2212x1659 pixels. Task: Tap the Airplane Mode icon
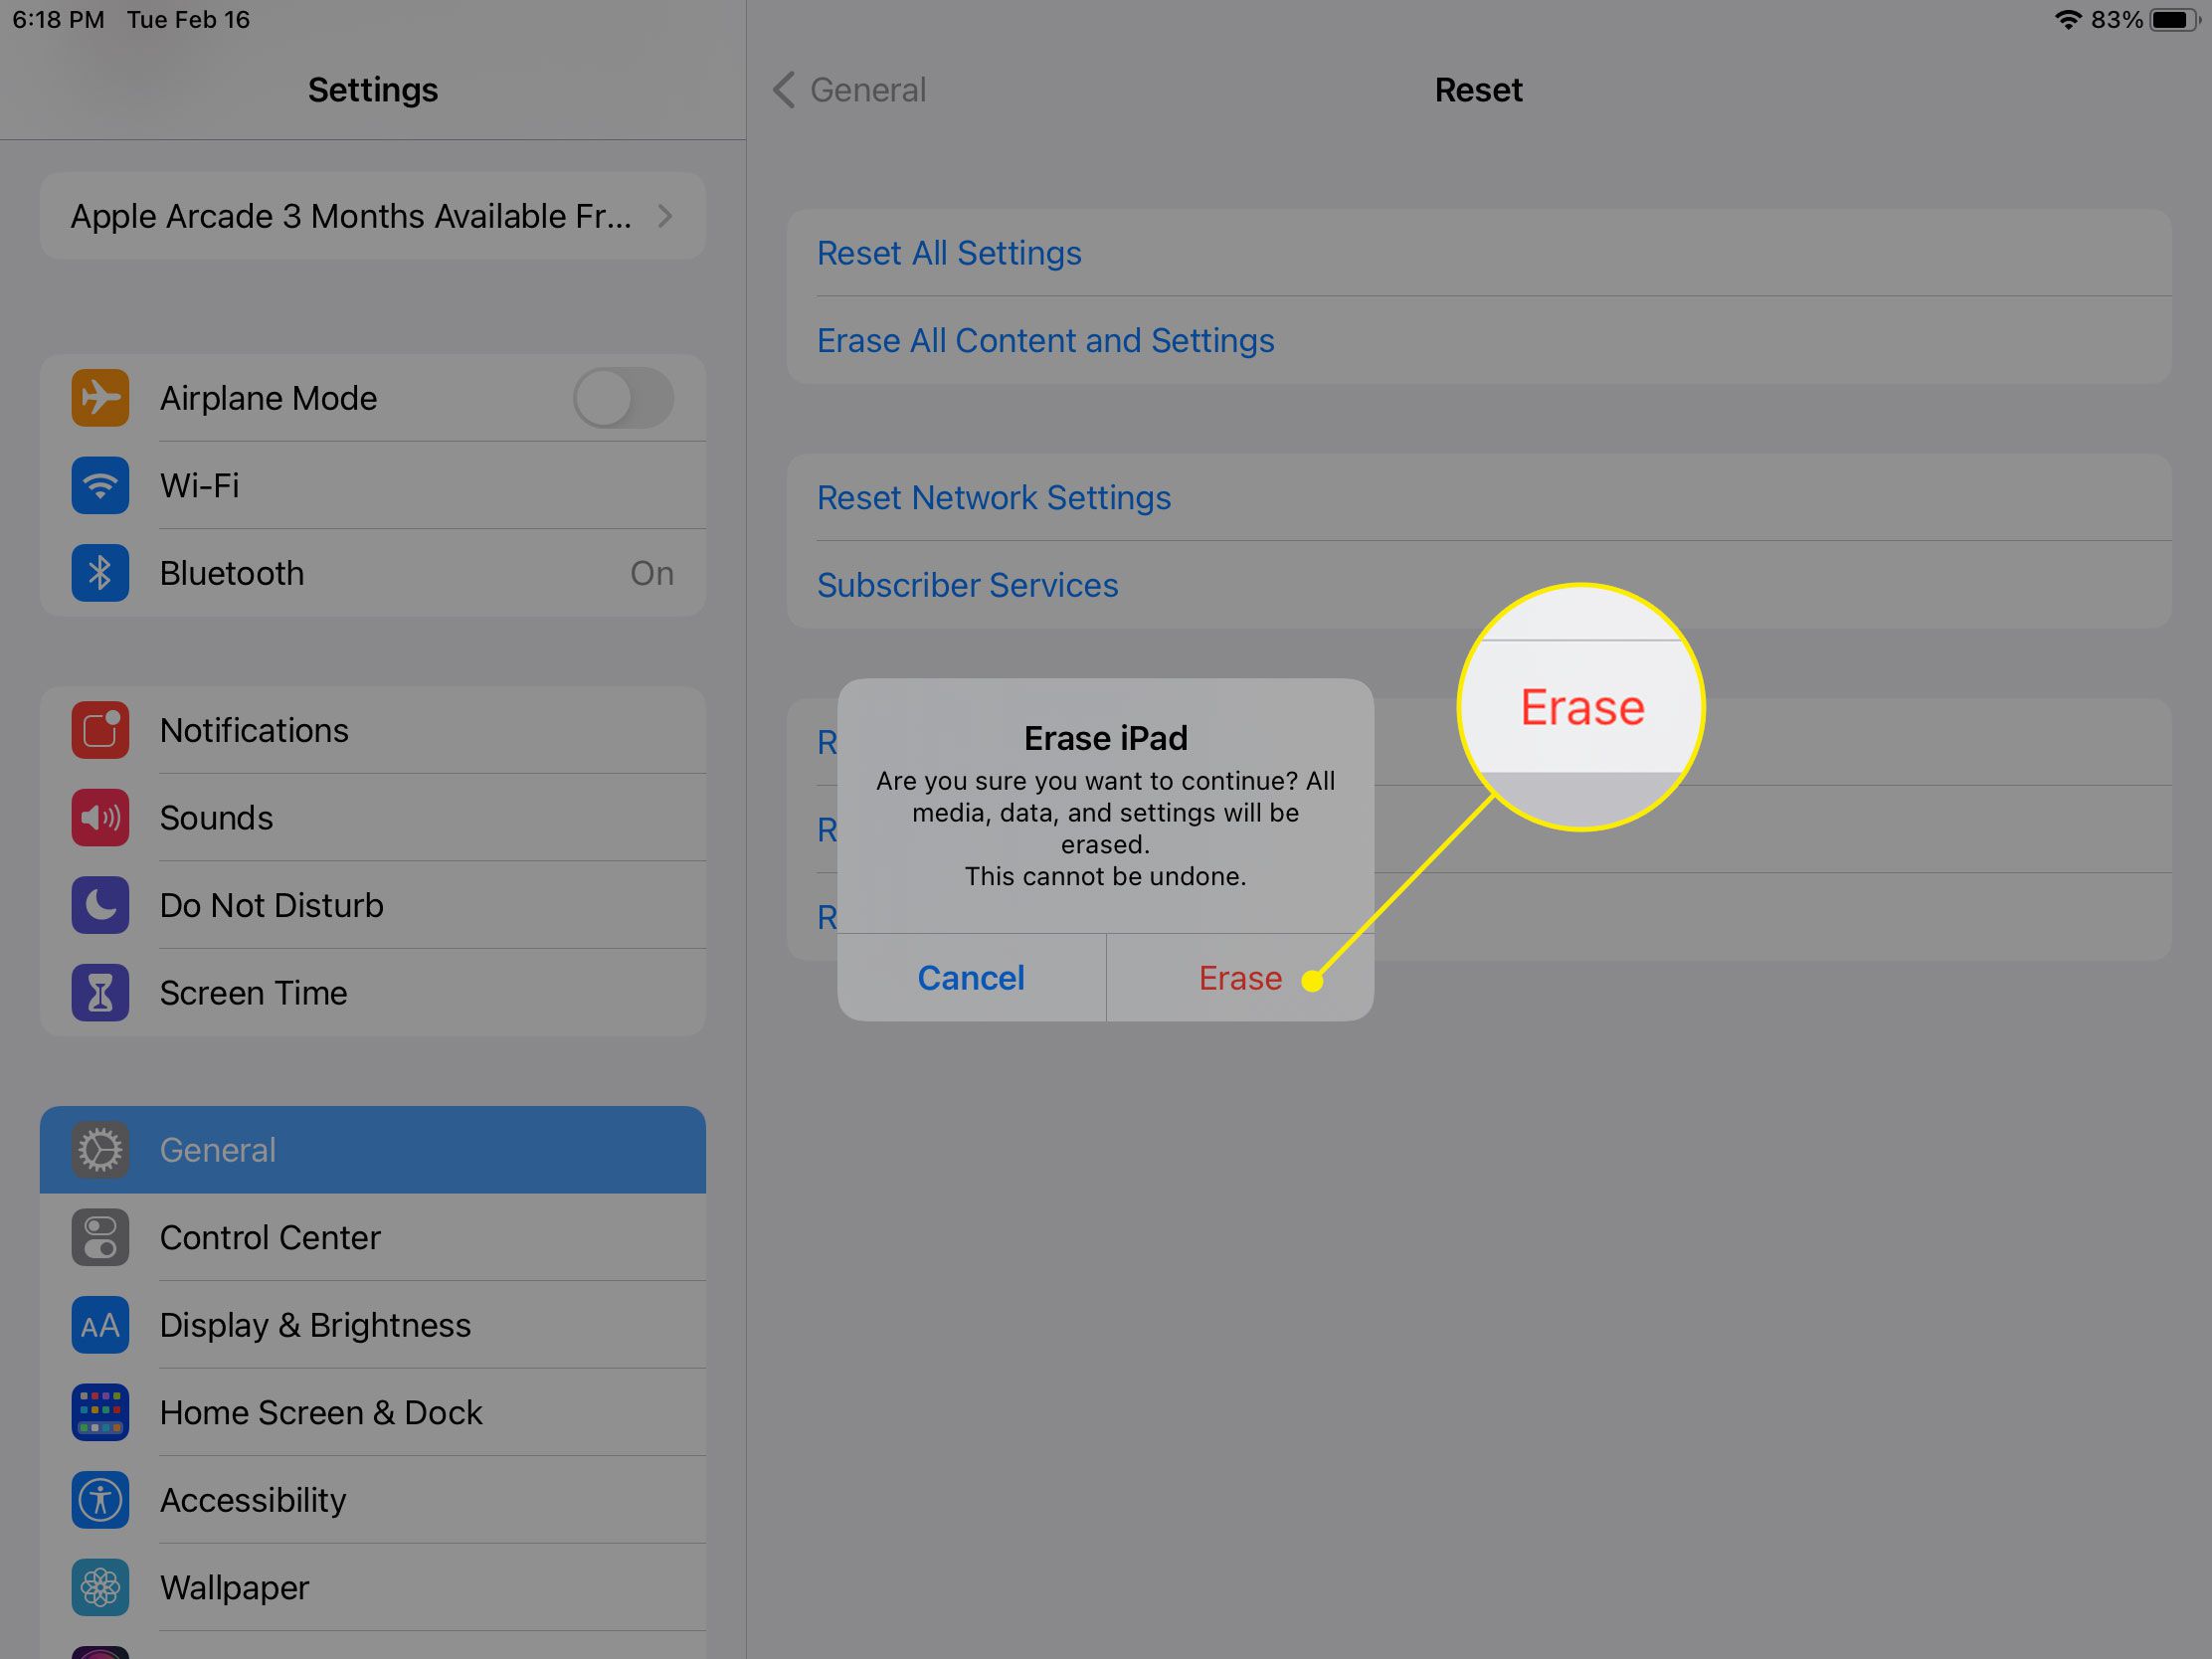coord(97,397)
